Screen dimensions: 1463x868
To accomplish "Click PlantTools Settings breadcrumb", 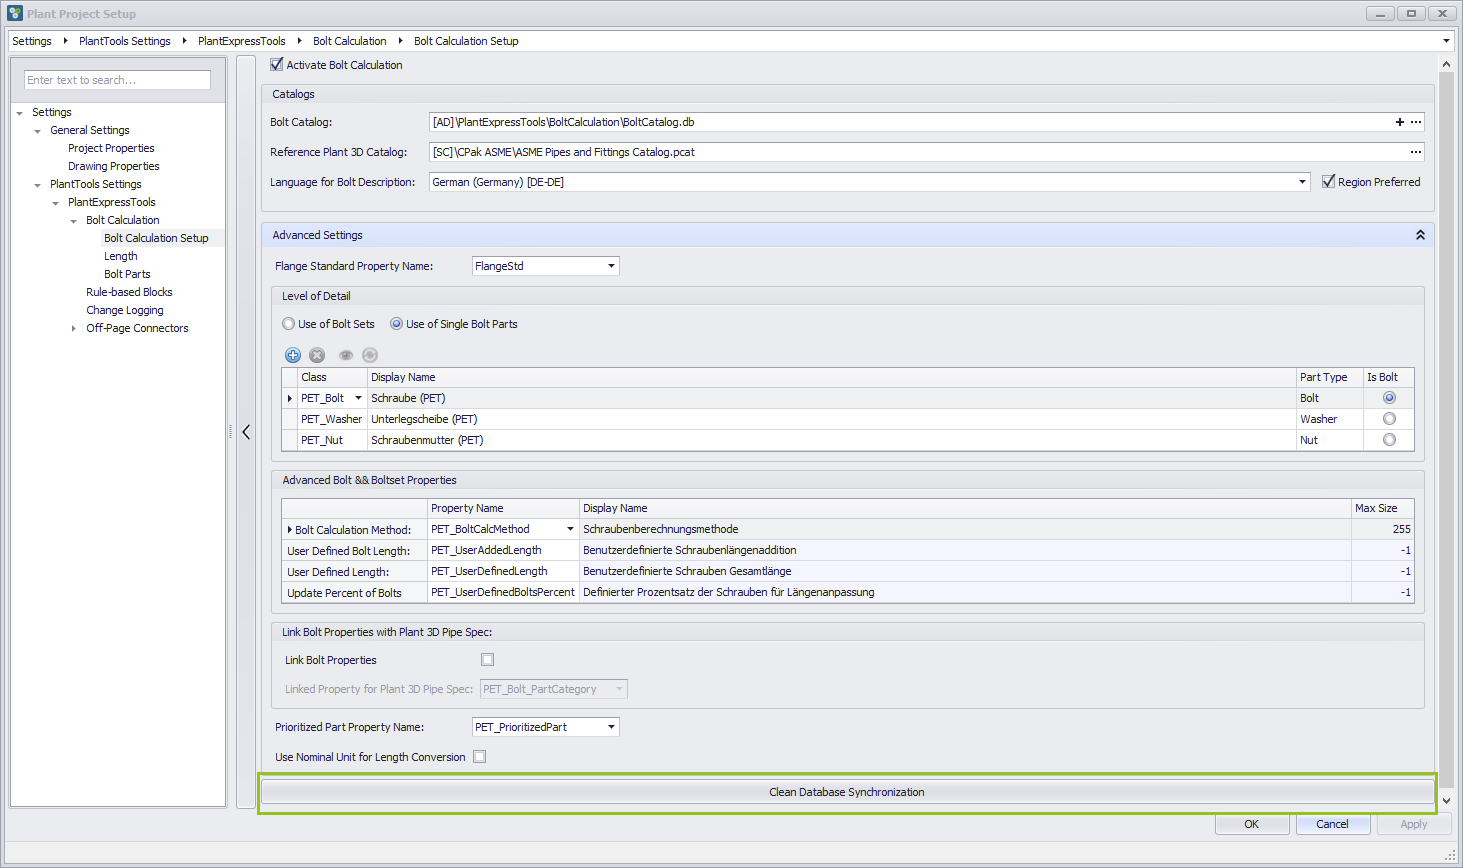I will click(x=125, y=41).
